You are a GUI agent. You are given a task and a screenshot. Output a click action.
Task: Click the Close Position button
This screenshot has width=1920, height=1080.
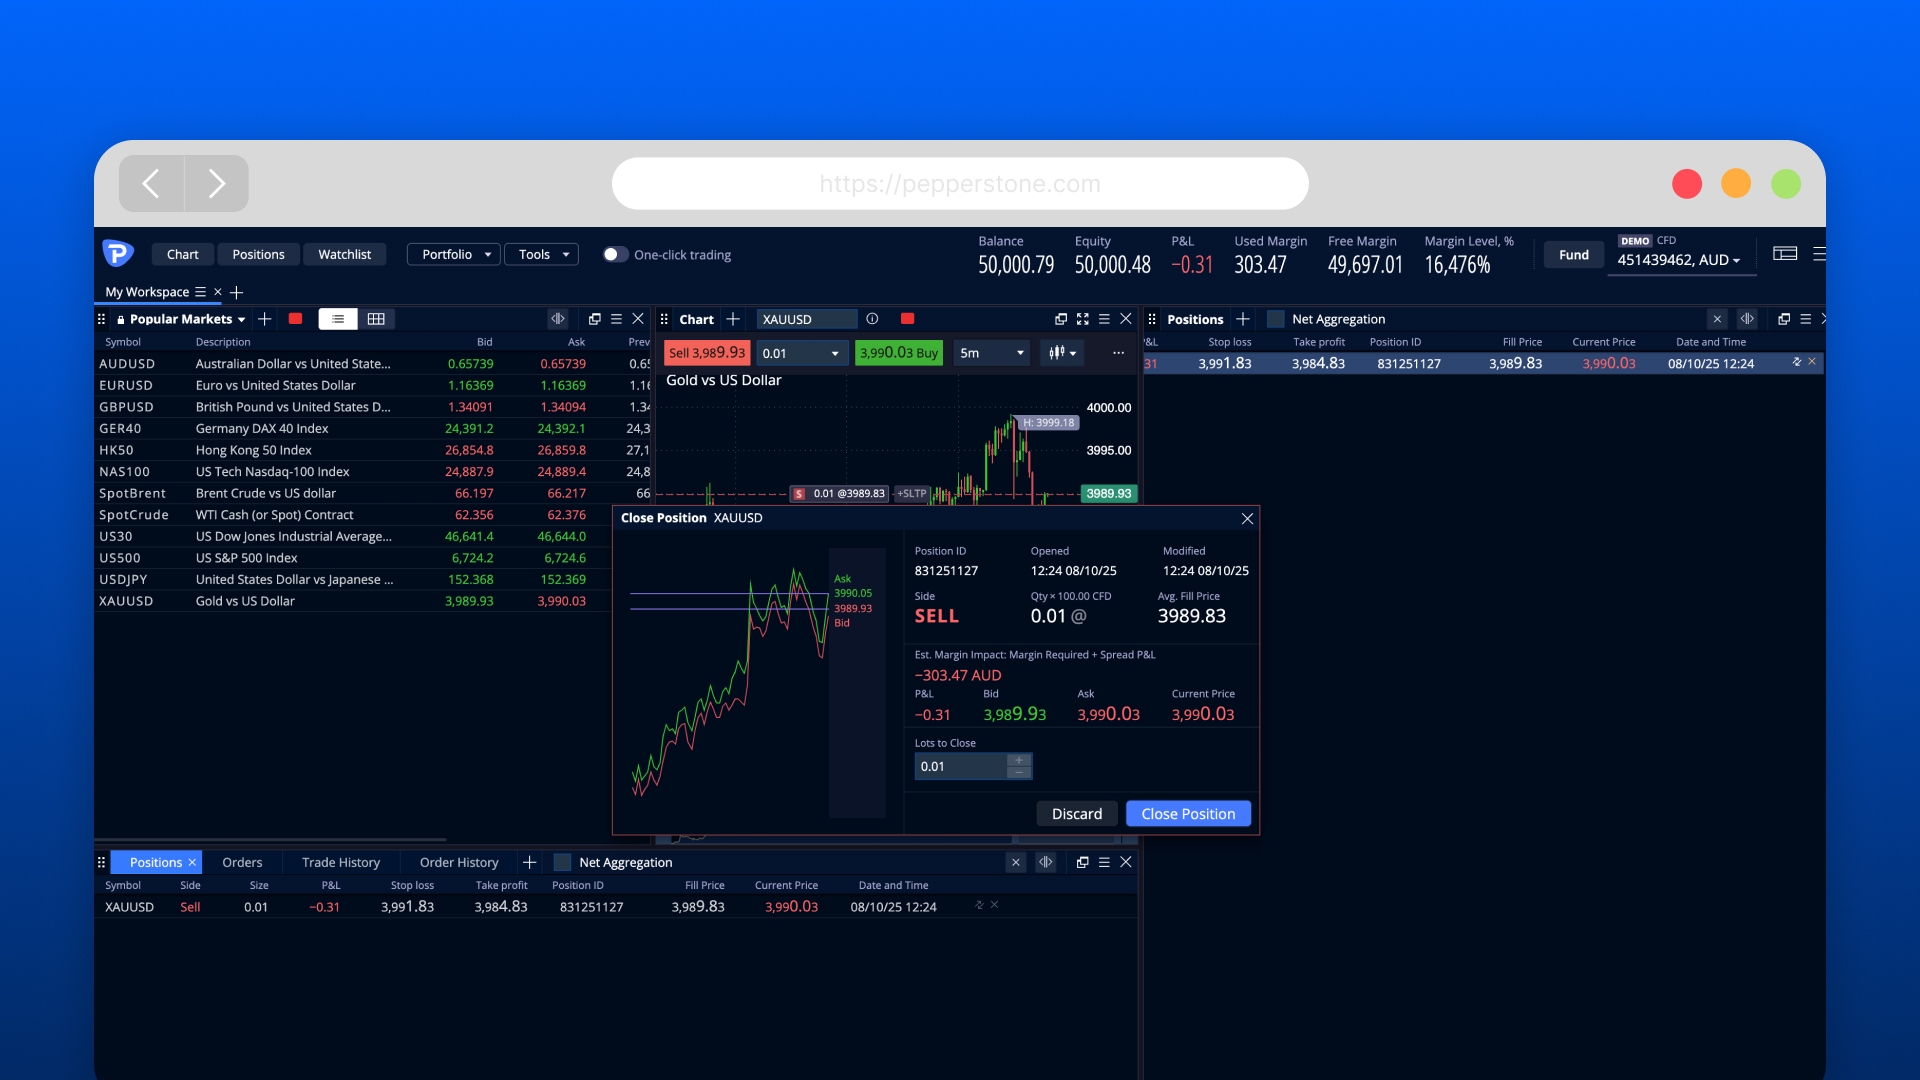(x=1188, y=814)
